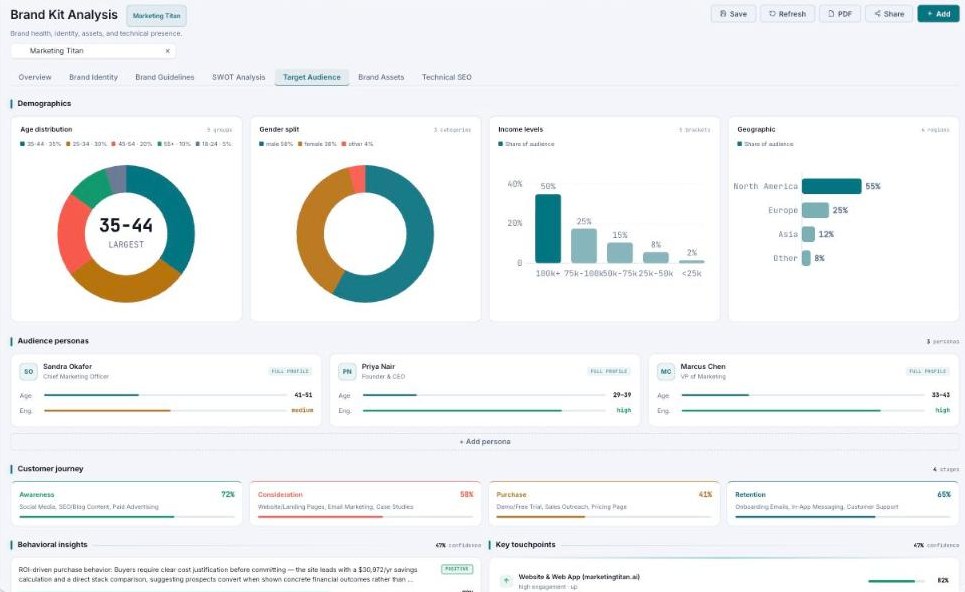
Task: Toggle the 35-44 legend entry in Age distribution
Action: 41,144
